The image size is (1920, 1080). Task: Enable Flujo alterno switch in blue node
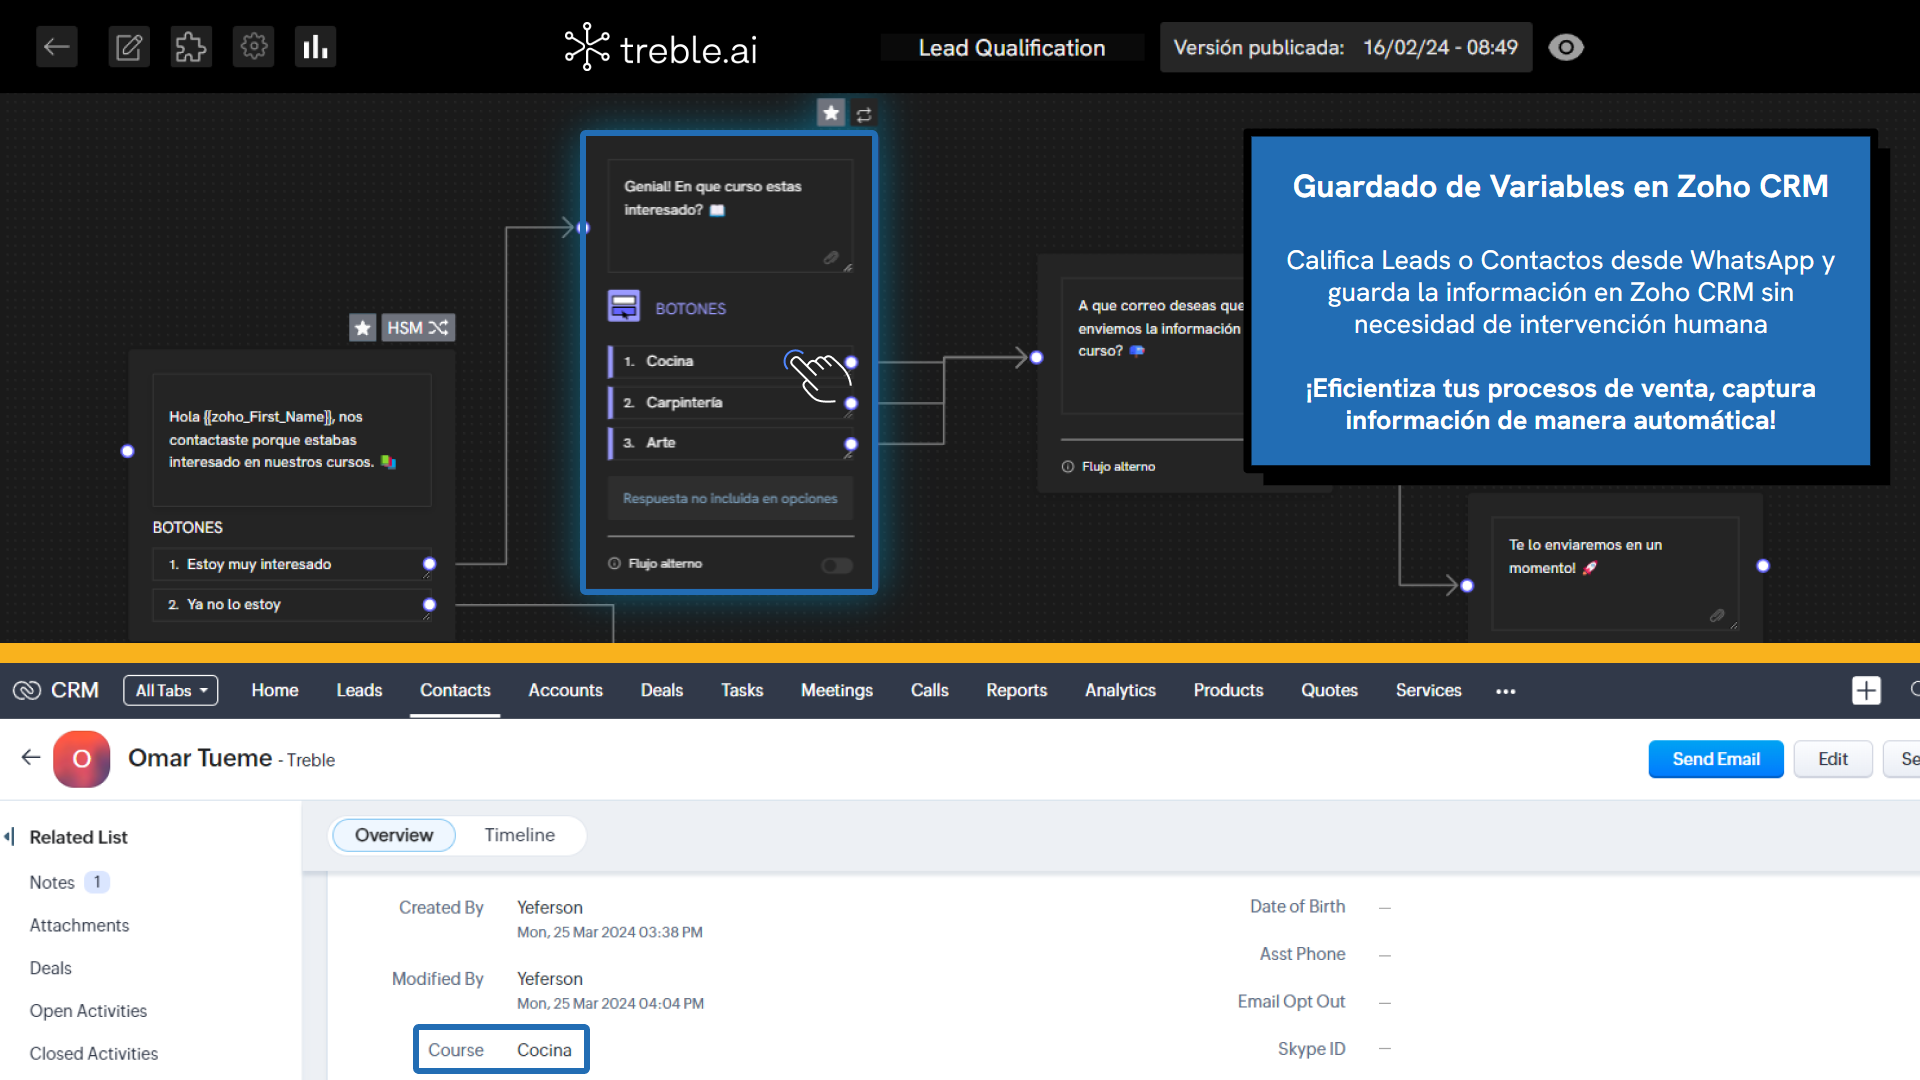(836, 565)
